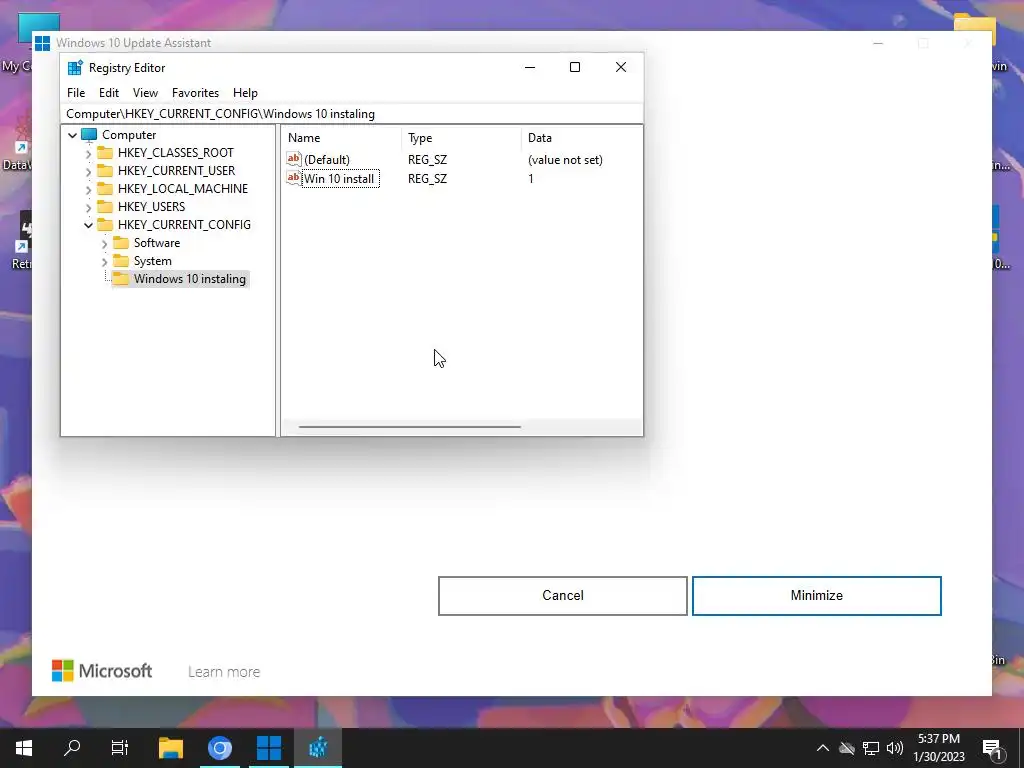Open the Learn more link
The image size is (1024, 768).
pos(224,671)
